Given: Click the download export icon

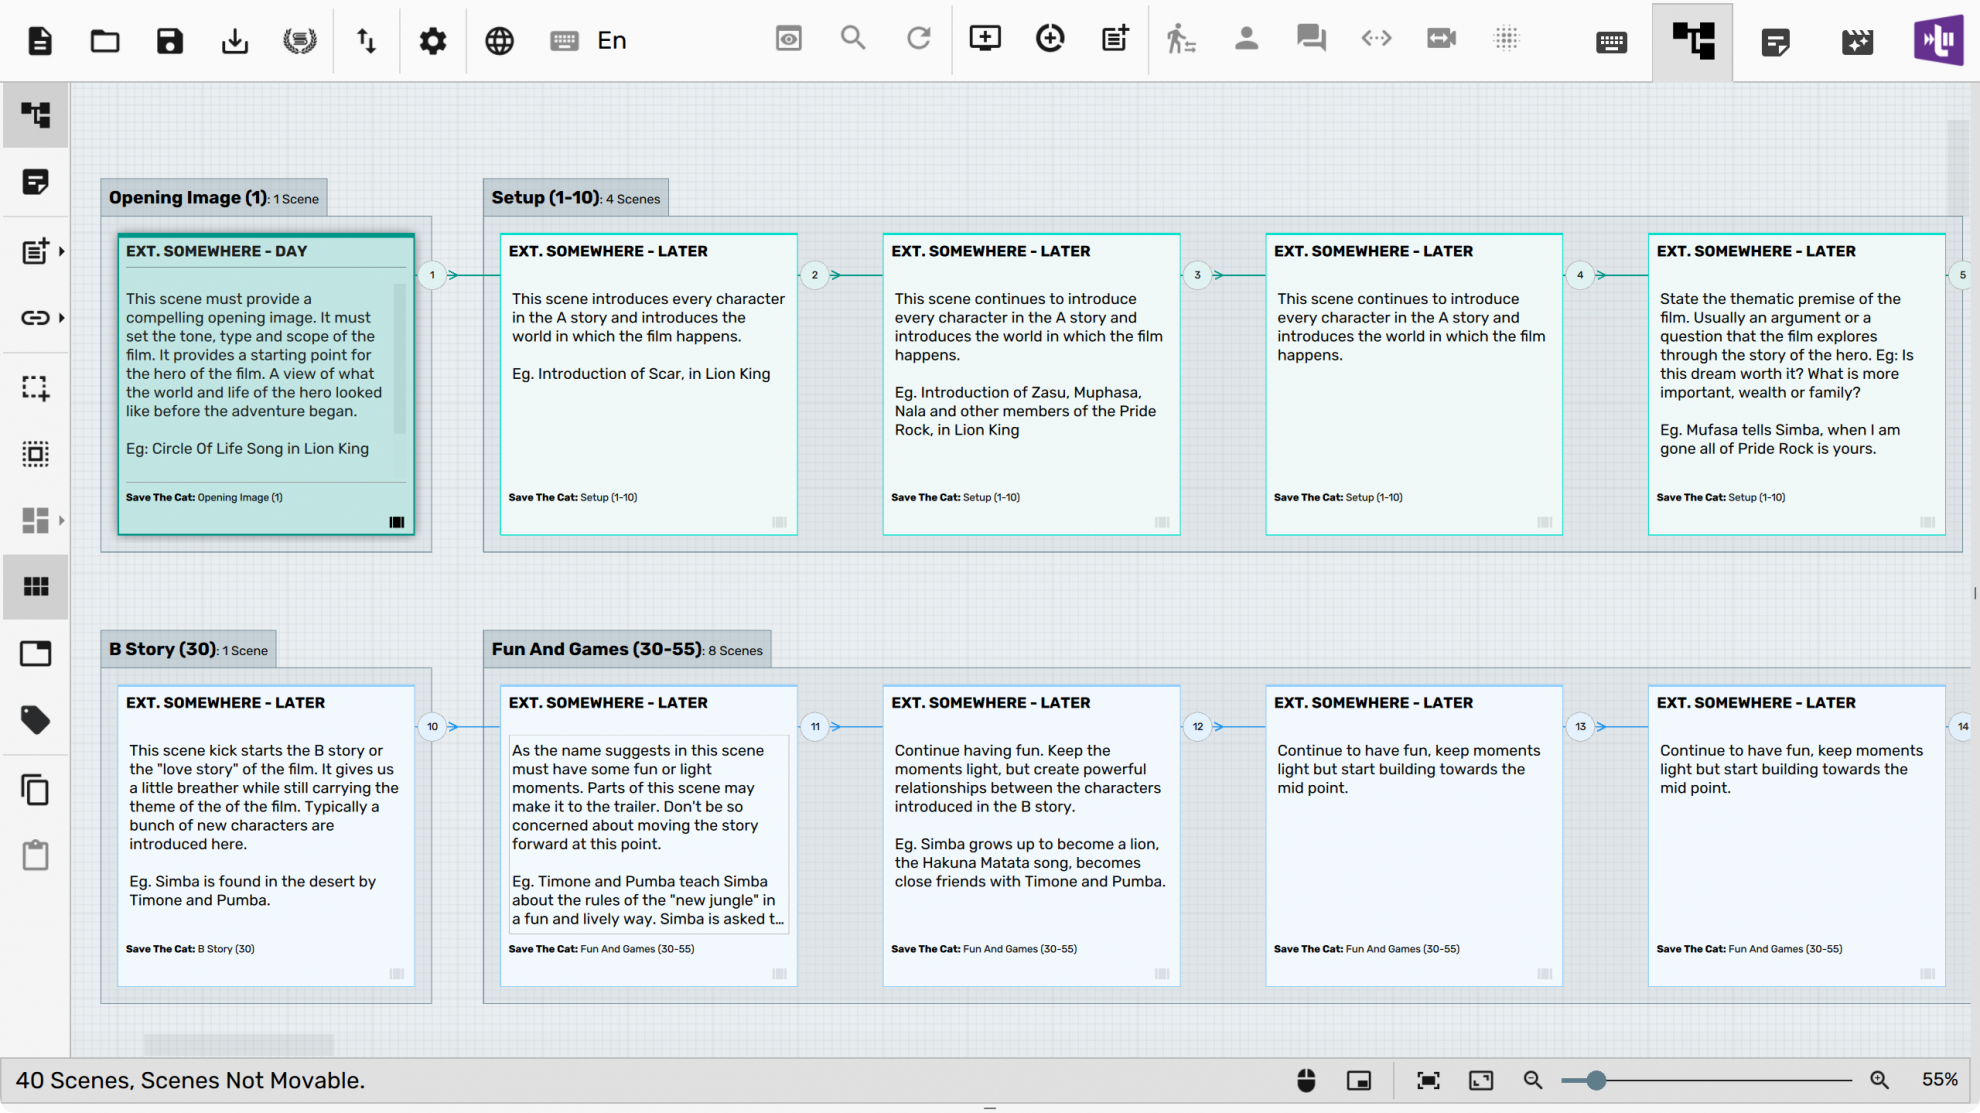Looking at the screenshot, I should (235, 41).
